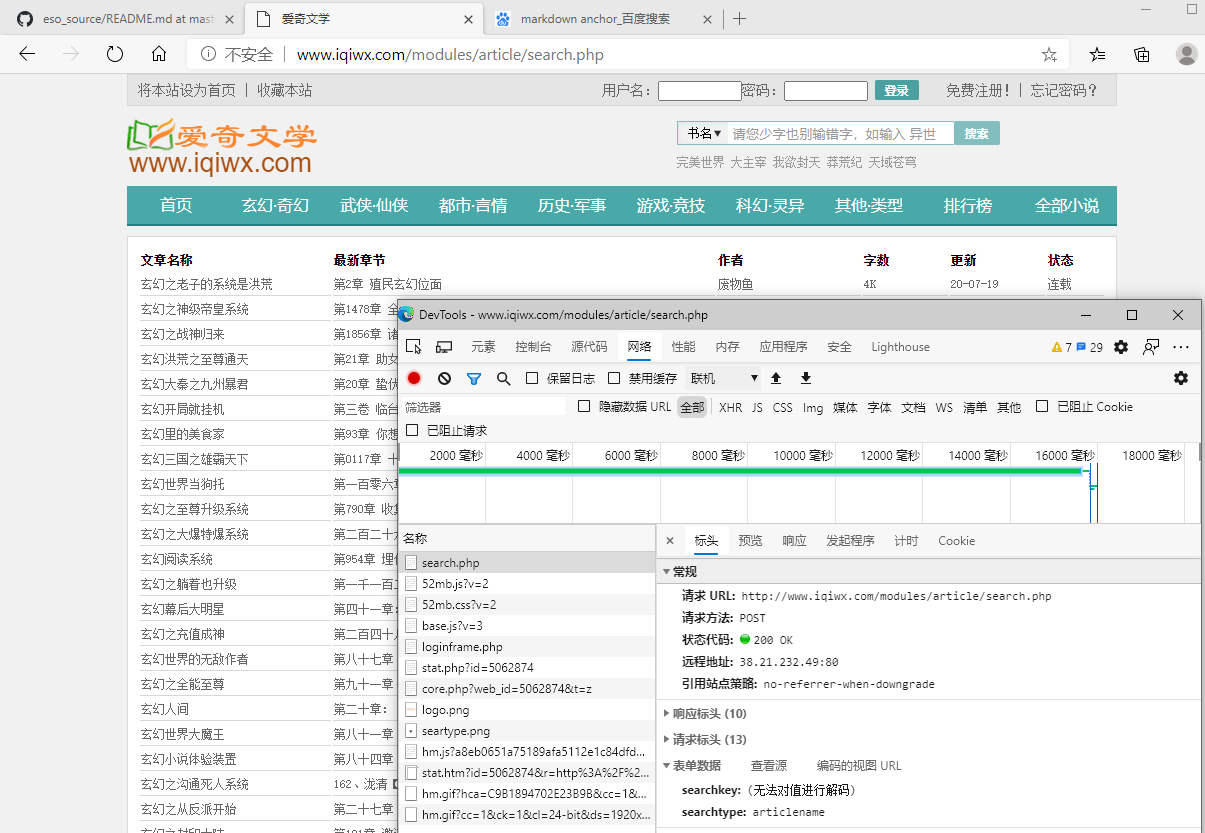Select the inspect element tool in DevTools
The height and width of the screenshot is (833, 1205).
pyautogui.click(x=413, y=346)
